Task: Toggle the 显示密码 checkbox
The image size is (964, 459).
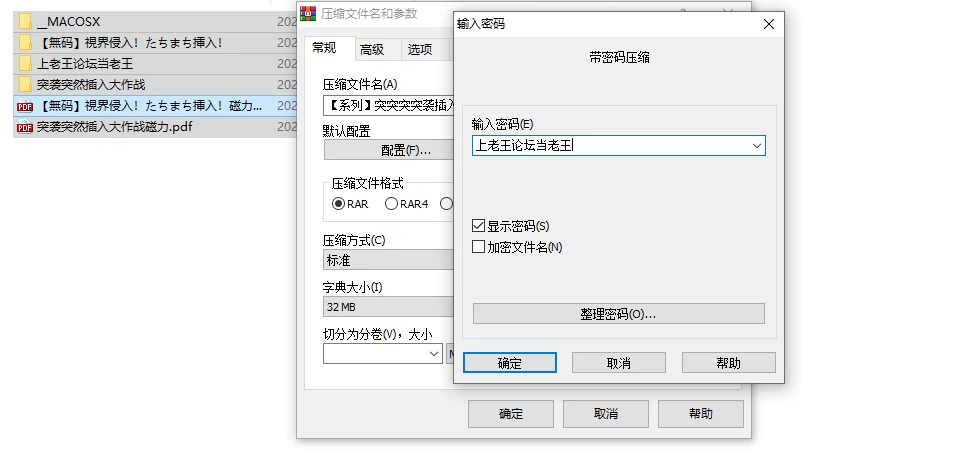Action: coord(478,226)
